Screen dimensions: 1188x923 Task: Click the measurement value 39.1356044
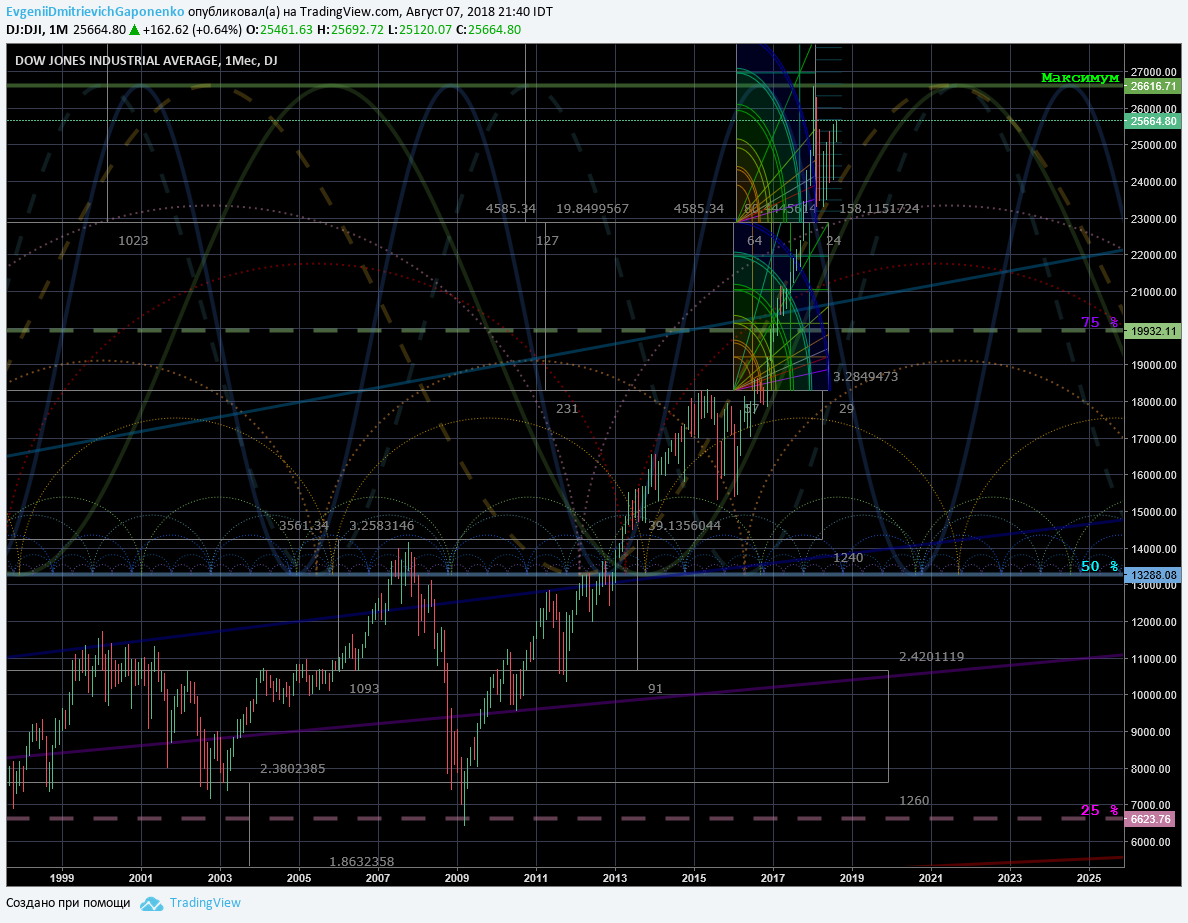(685, 526)
